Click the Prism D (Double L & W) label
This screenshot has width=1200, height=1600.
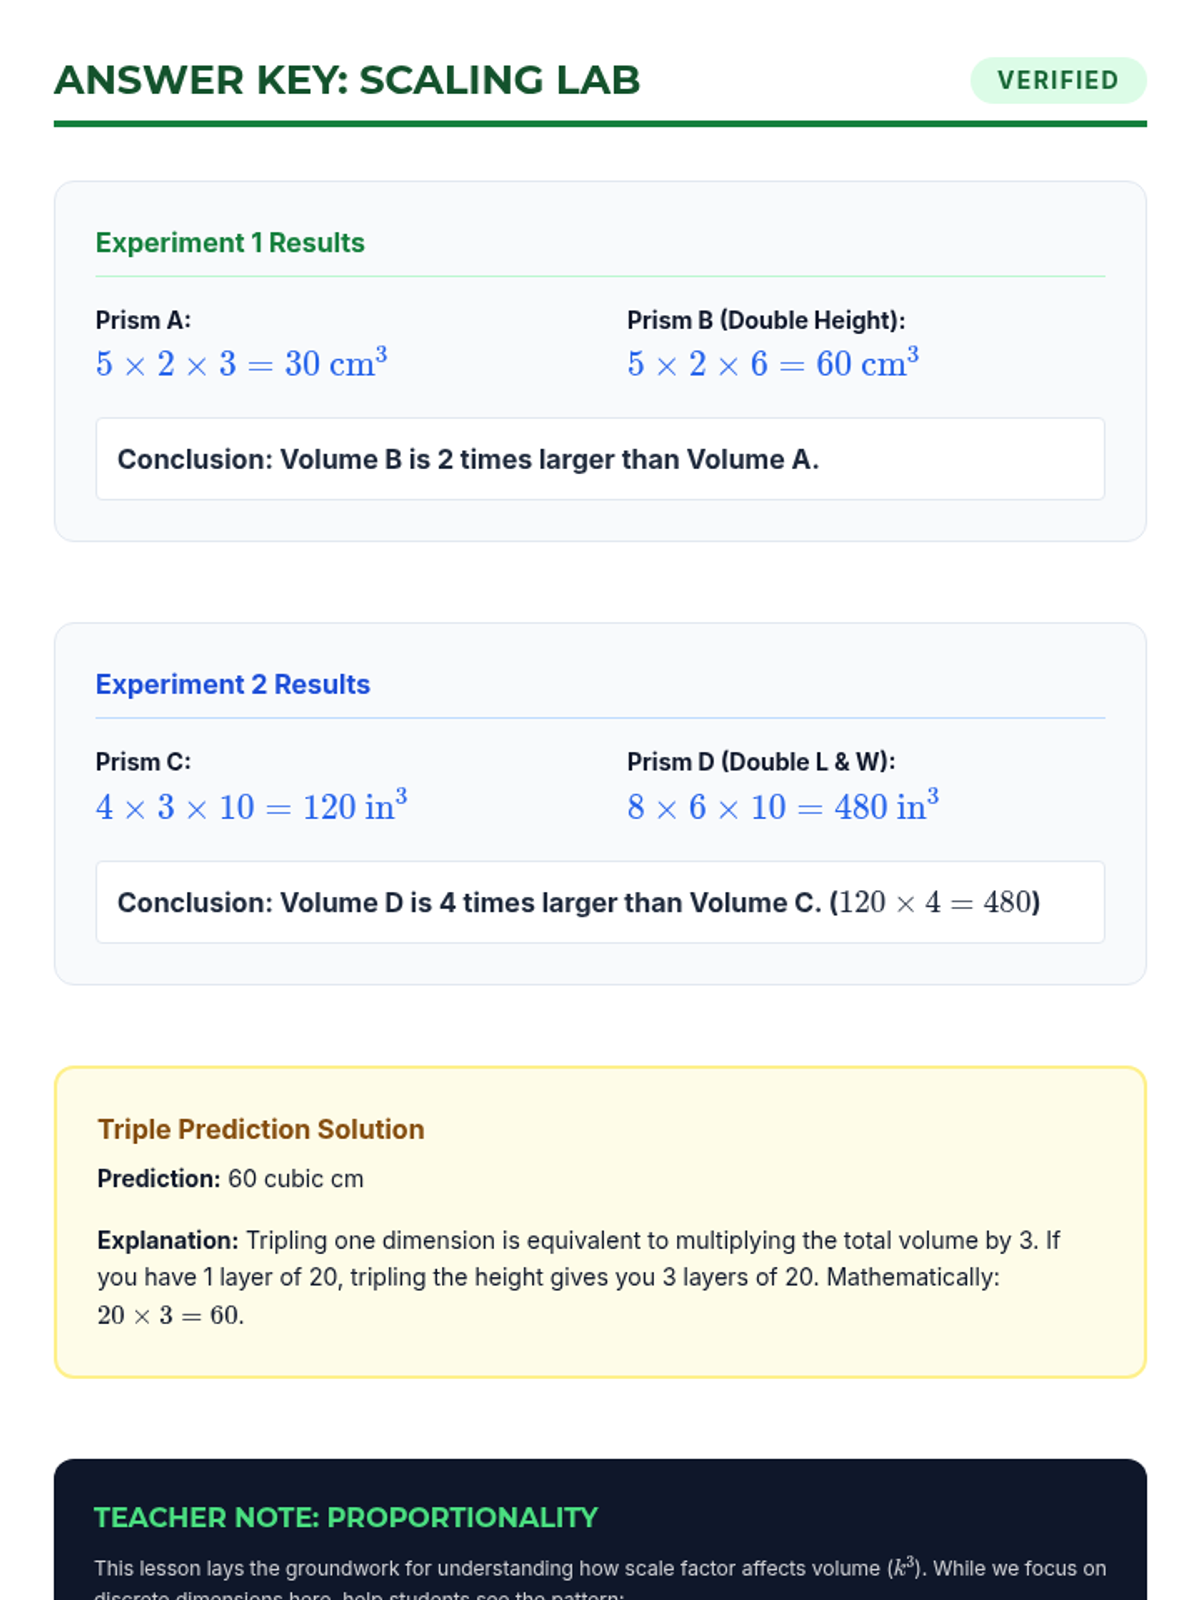pos(761,762)
